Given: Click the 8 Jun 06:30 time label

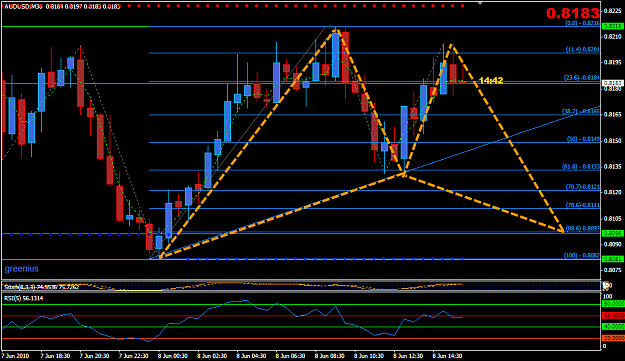Looking at the screenshot, I should tap(291, 355).
